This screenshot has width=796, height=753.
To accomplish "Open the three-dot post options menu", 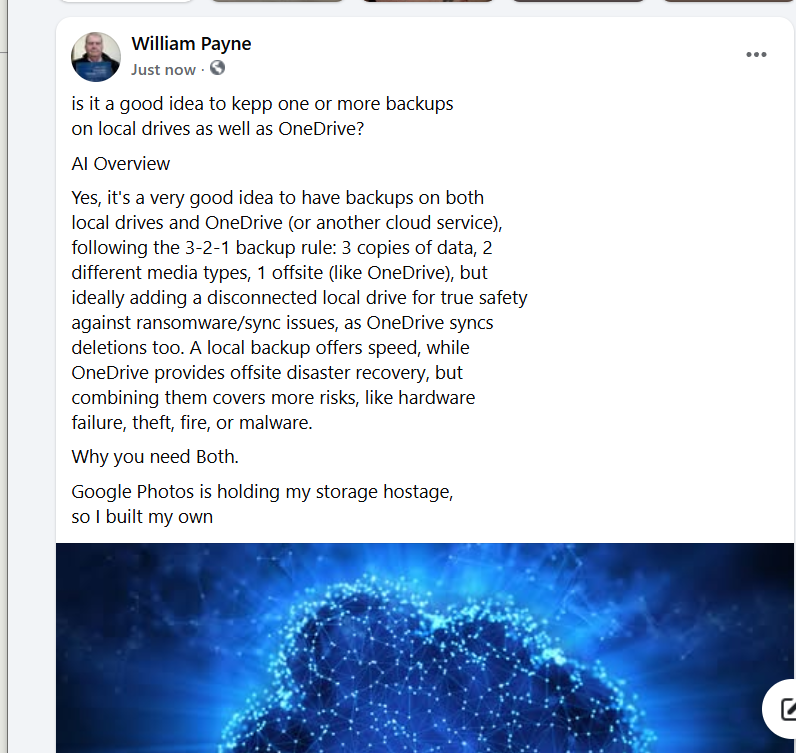I will pos(756,54).
